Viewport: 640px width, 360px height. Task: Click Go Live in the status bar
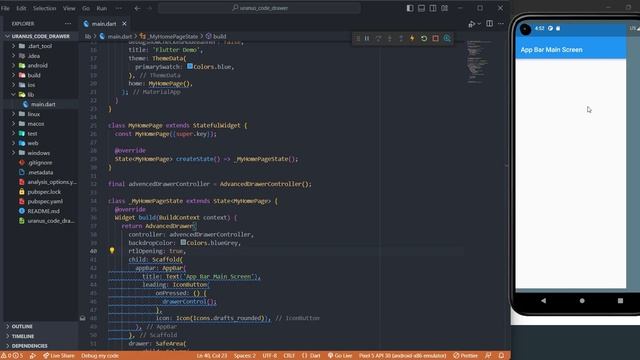point(340,356)
